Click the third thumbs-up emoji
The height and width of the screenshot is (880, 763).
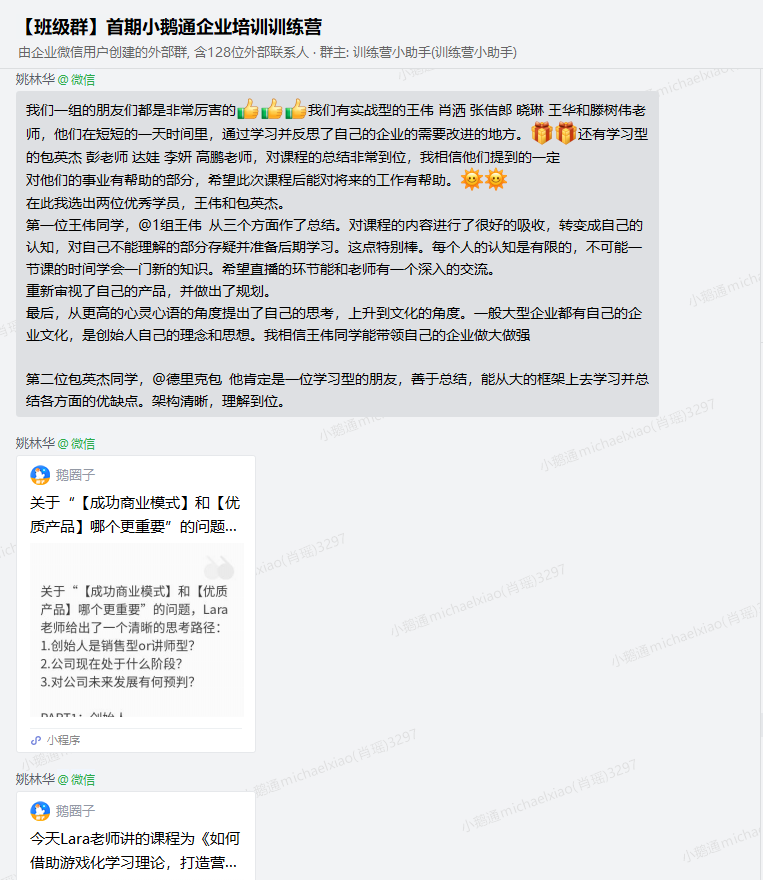coord(296,109)
